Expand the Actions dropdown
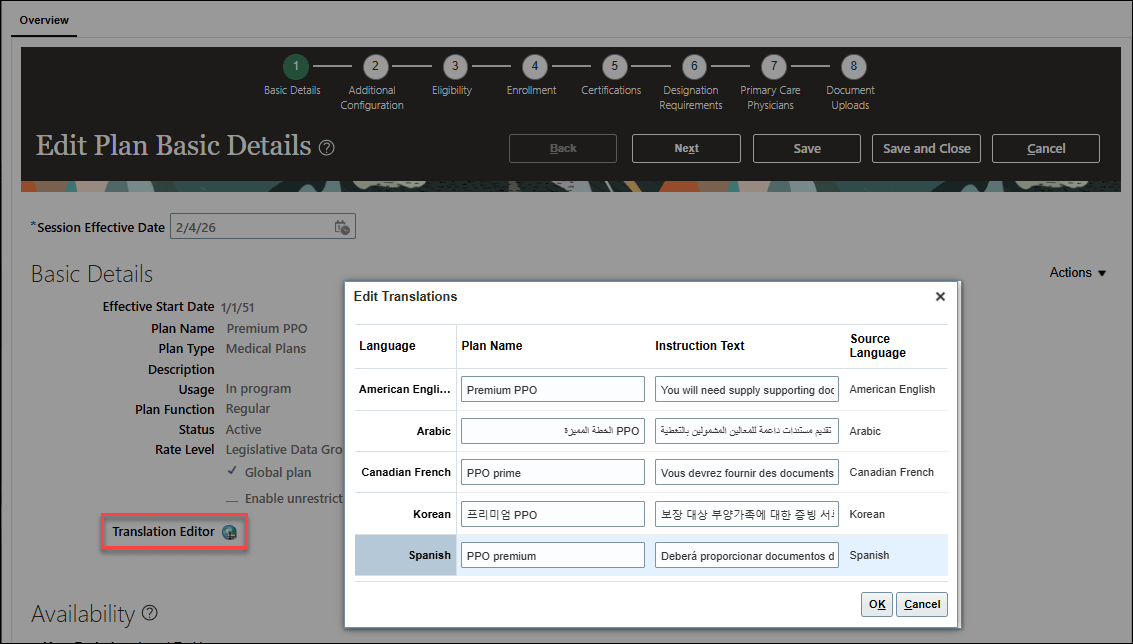The width and height of the screenshot is (1133, 644). [1077, 272]
